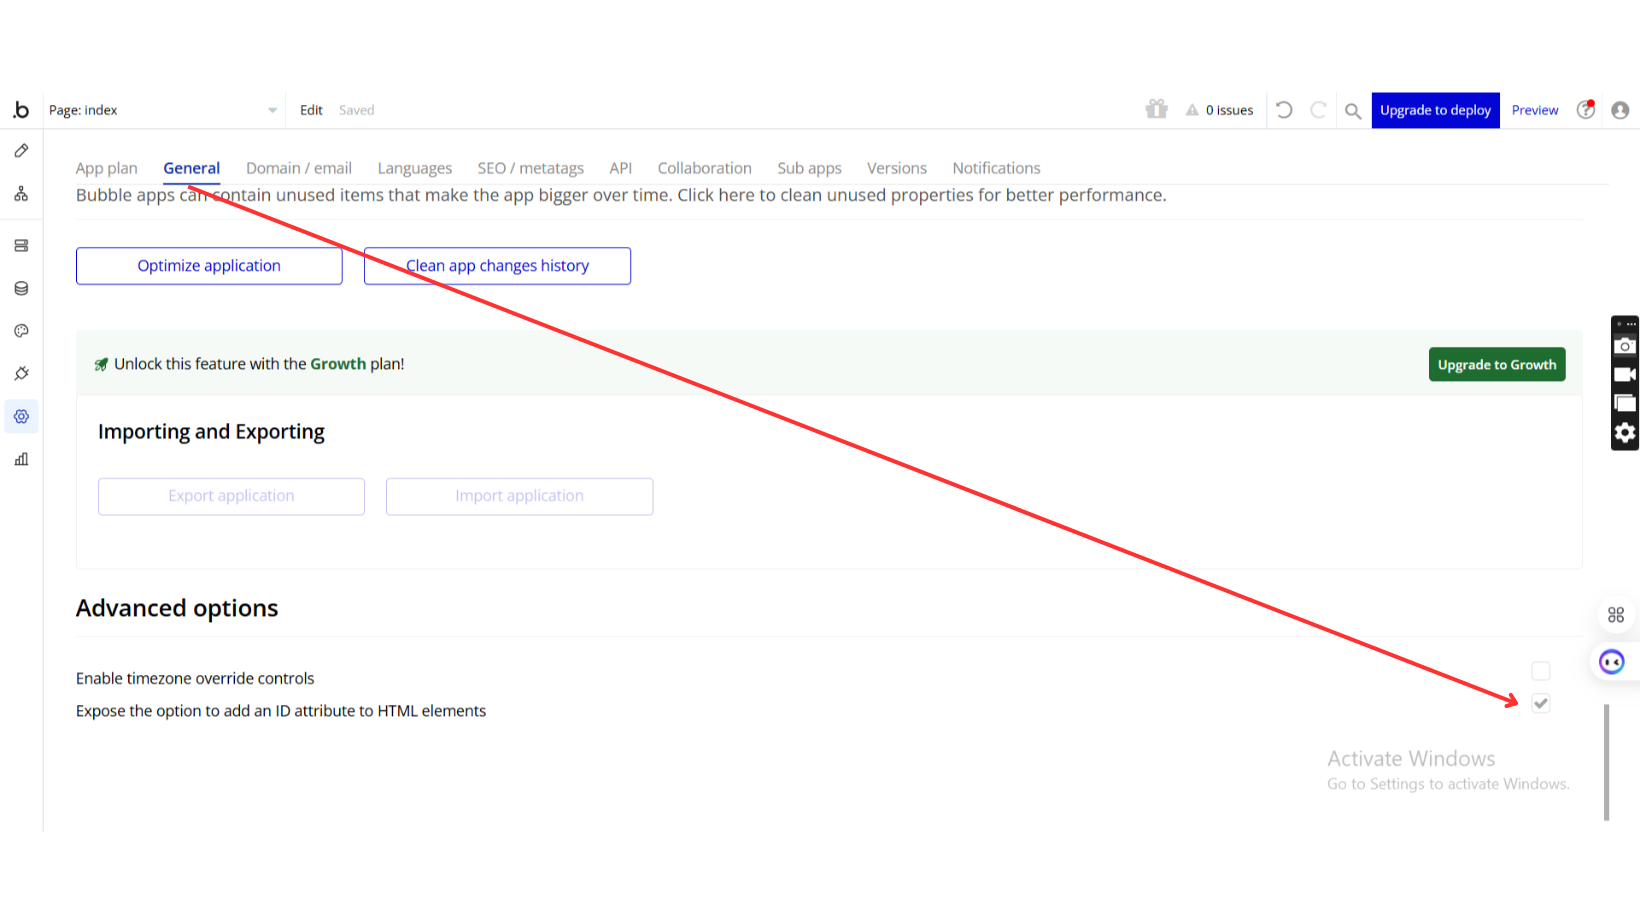Open the Styles palette icon
Image resolution: width=1640 pixels, height=924 pixels.
coord(21,331)
